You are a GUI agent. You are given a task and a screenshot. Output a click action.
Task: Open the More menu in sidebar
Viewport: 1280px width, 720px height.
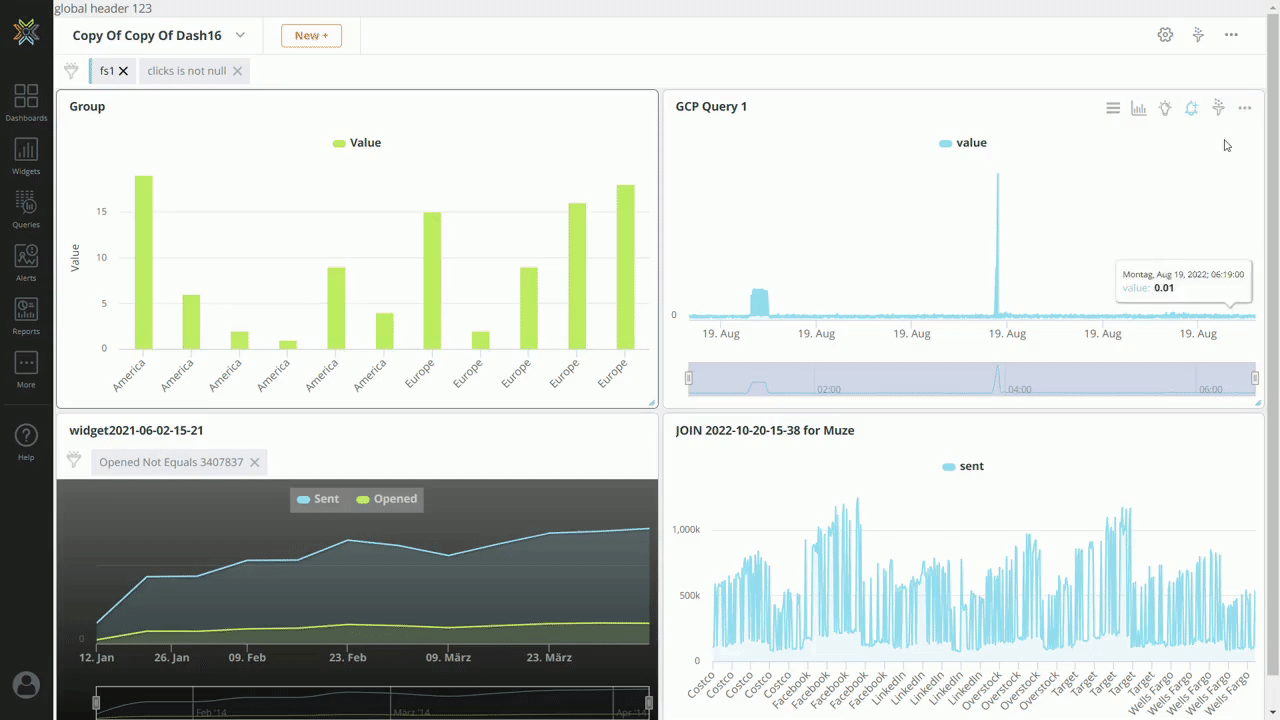(x=26, y=368)
